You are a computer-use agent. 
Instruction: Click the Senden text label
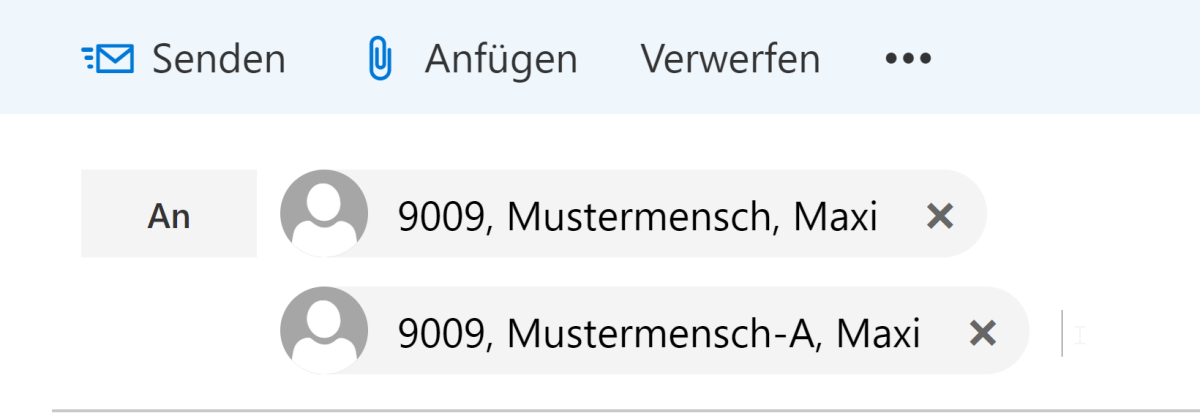[x=219, y=59]
